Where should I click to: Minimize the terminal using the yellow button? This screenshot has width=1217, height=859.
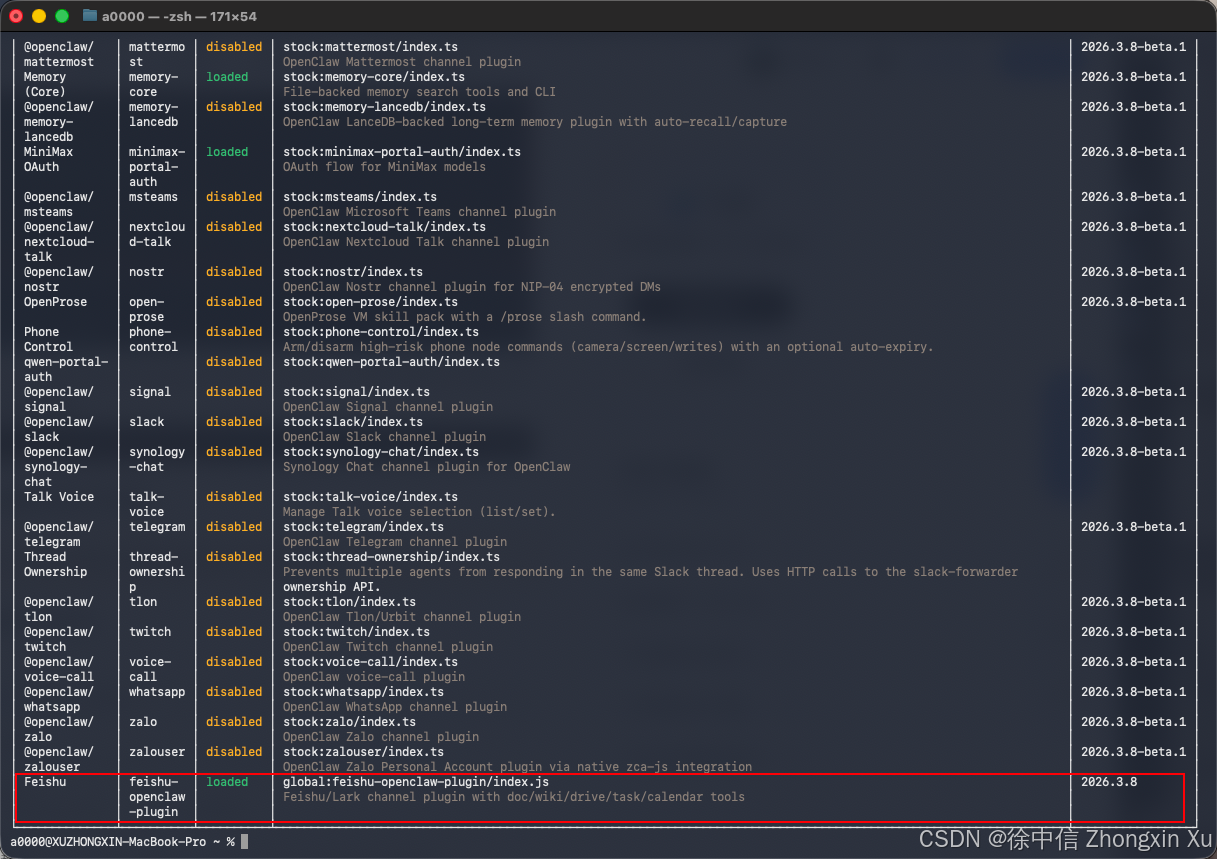[39, 16]
